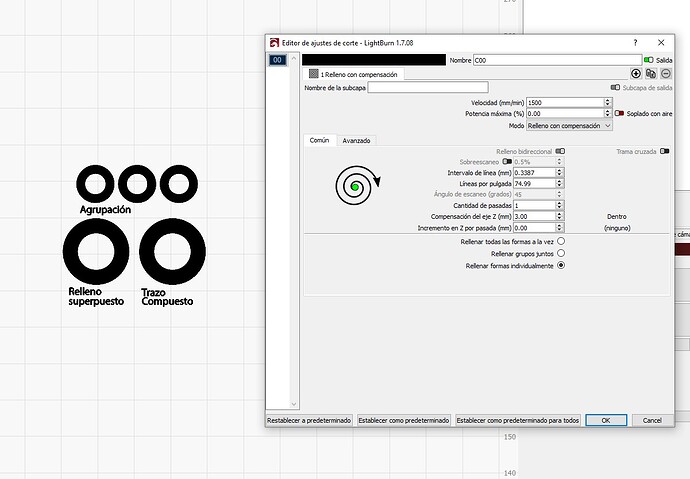The height and width of the screenshot is (479, 690).
Task: Click the Nombre de la subcapa field
Action: click(428, 88)
